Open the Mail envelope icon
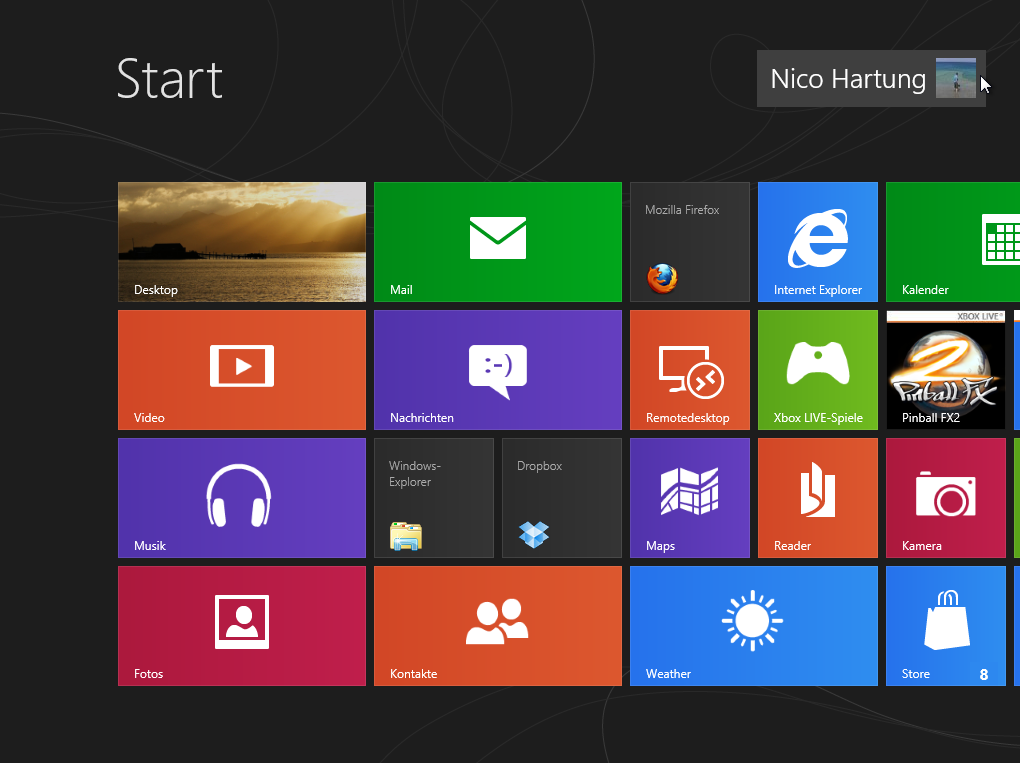This screenshot has width=1020, height=763. (498, 238)
